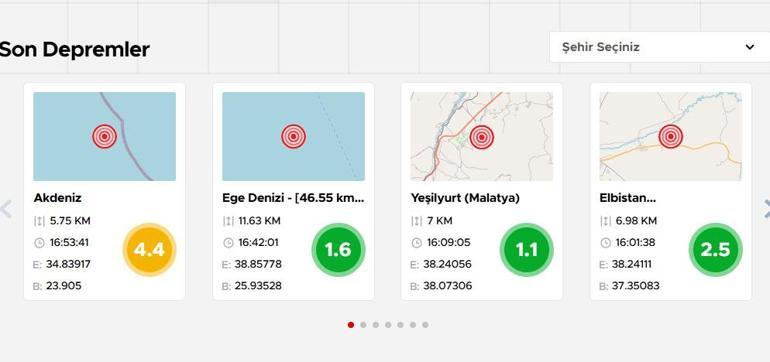Click the depth icon beside 11.63 KM
Screen dimensions: 770x362
click(228, 221)
